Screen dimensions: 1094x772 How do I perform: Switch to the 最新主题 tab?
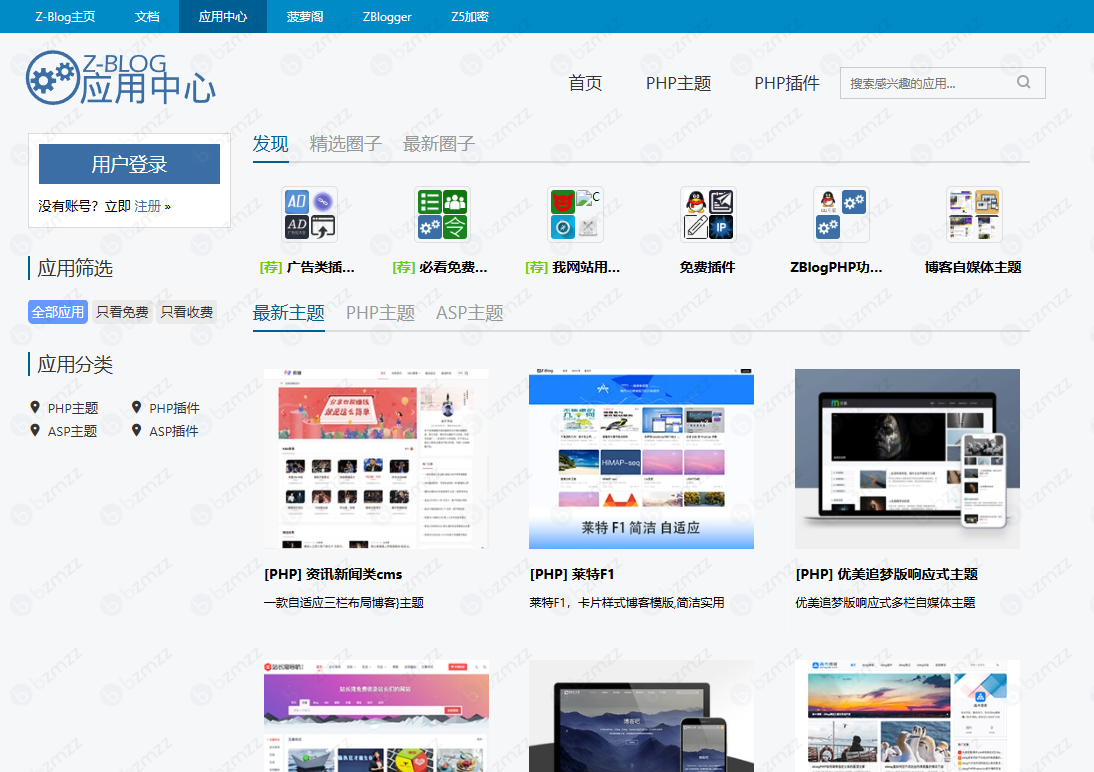[x=289, y=313]
